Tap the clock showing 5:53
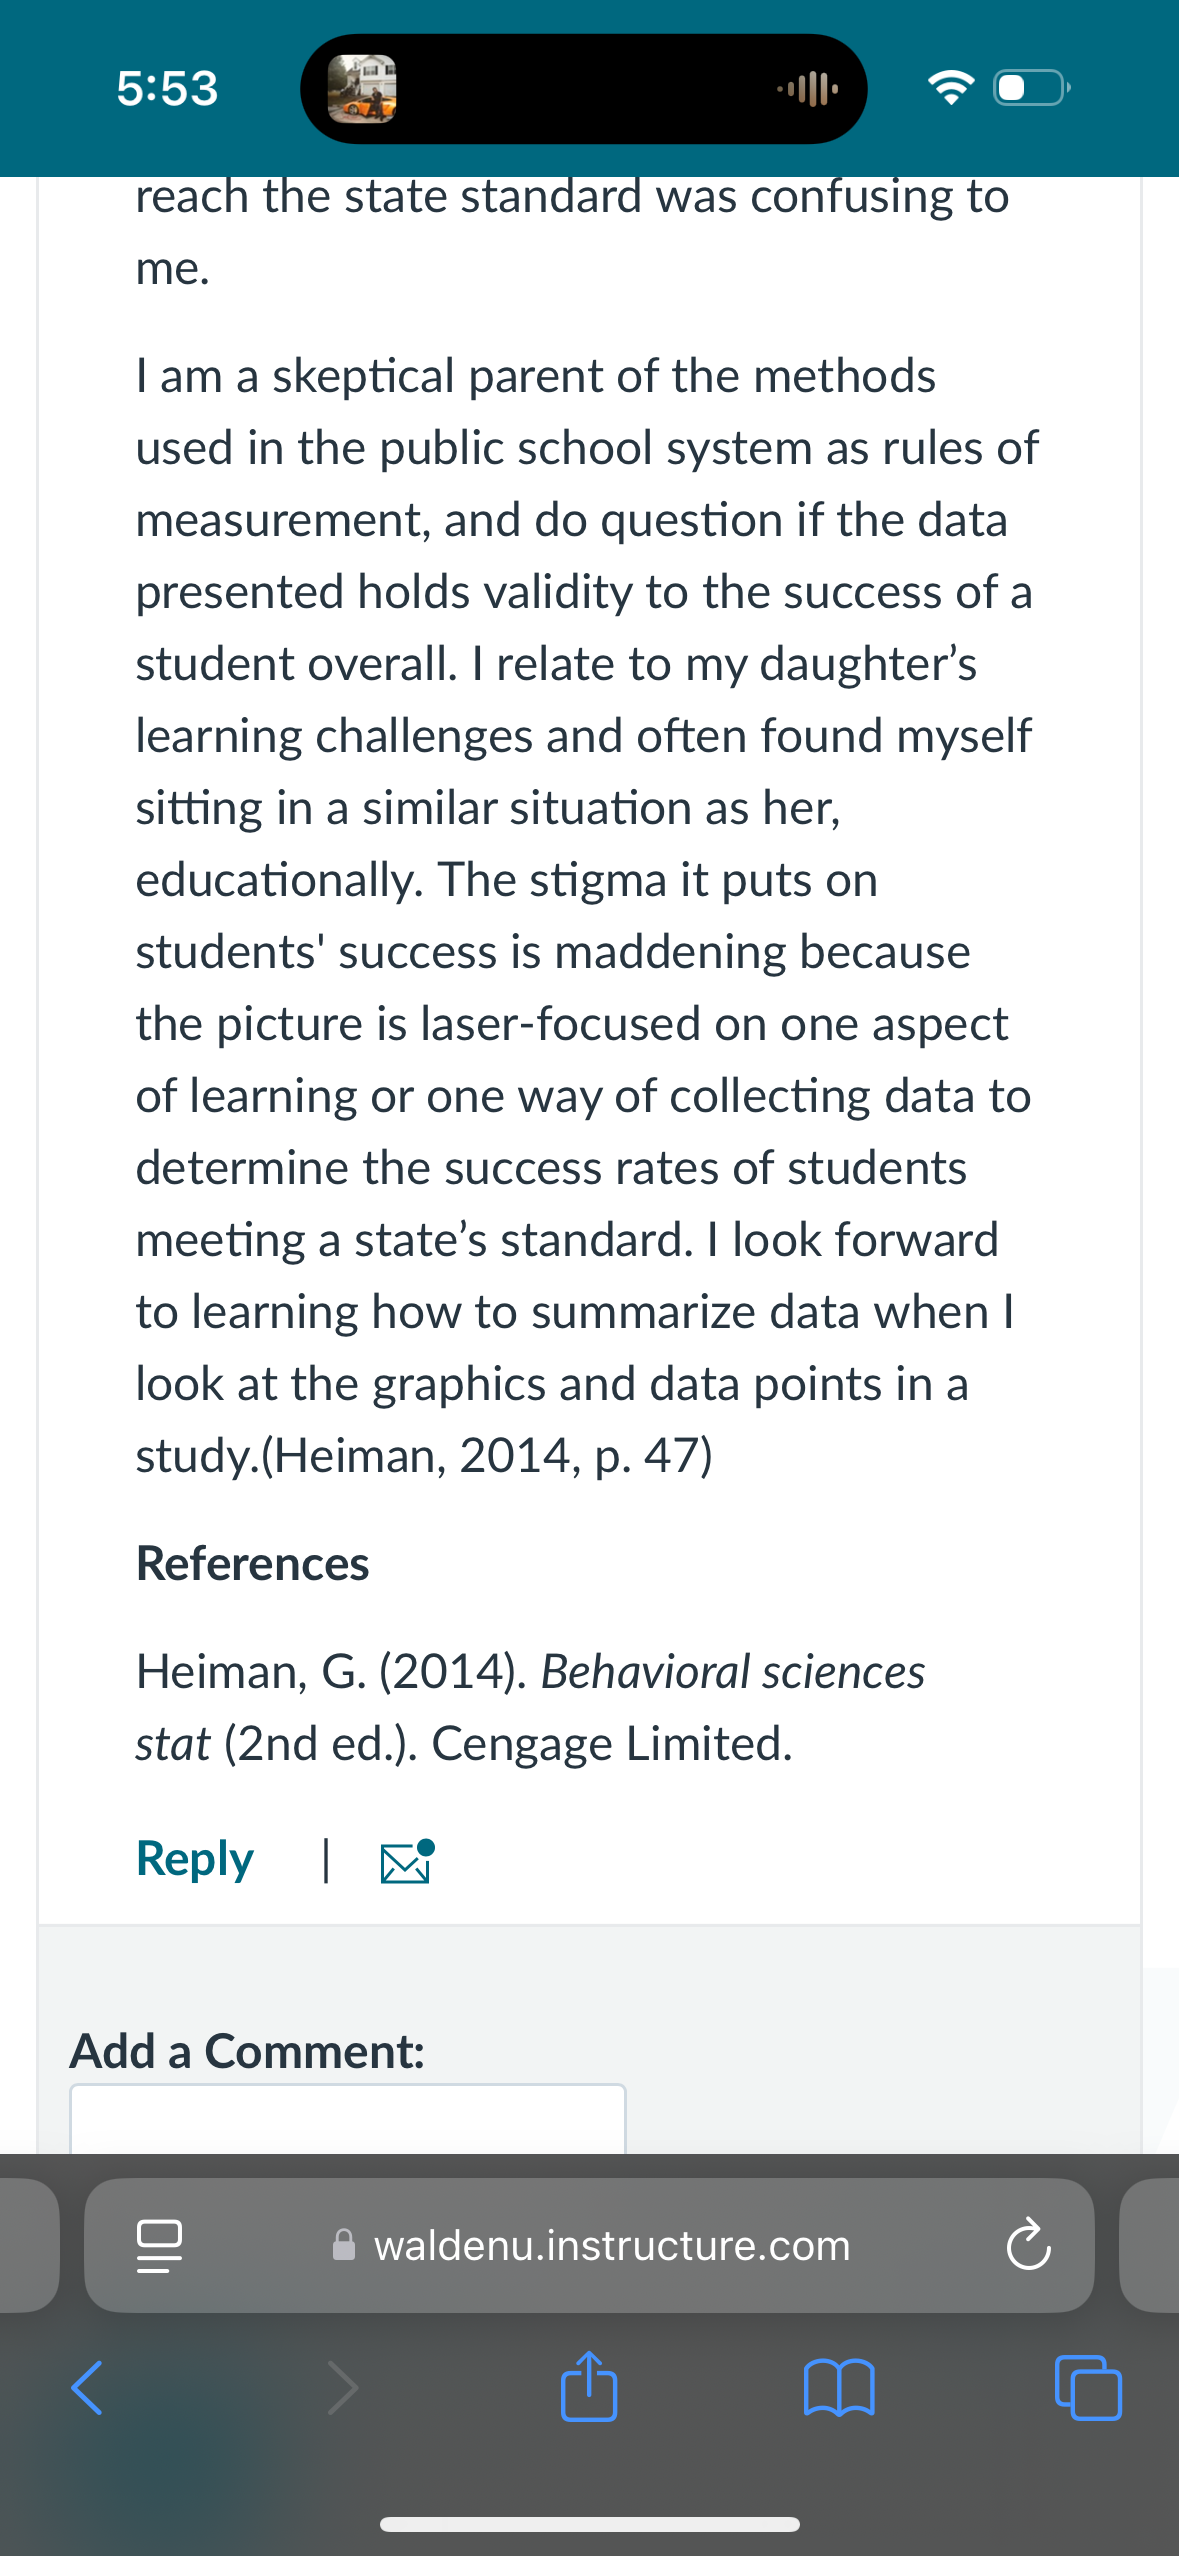The height and width of the screenshot is (2556, 1179). [x=167, y=88]
